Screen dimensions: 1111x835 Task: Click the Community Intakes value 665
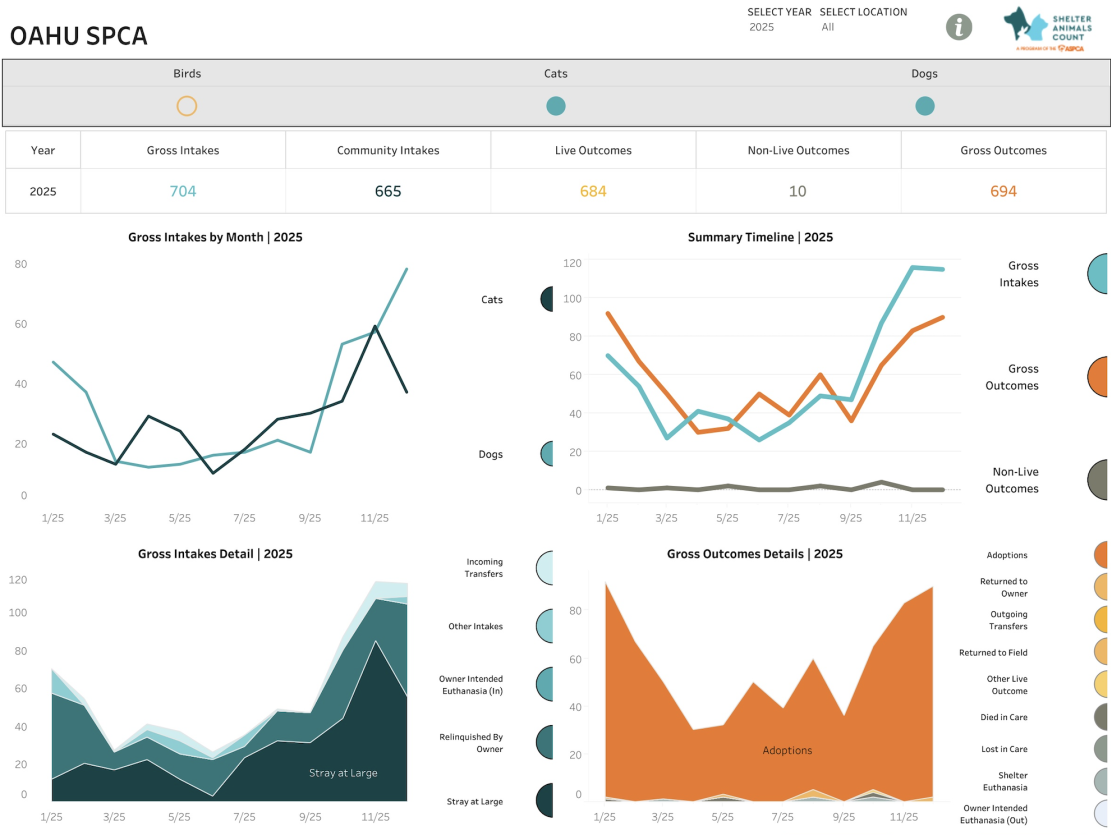[388, 191]
